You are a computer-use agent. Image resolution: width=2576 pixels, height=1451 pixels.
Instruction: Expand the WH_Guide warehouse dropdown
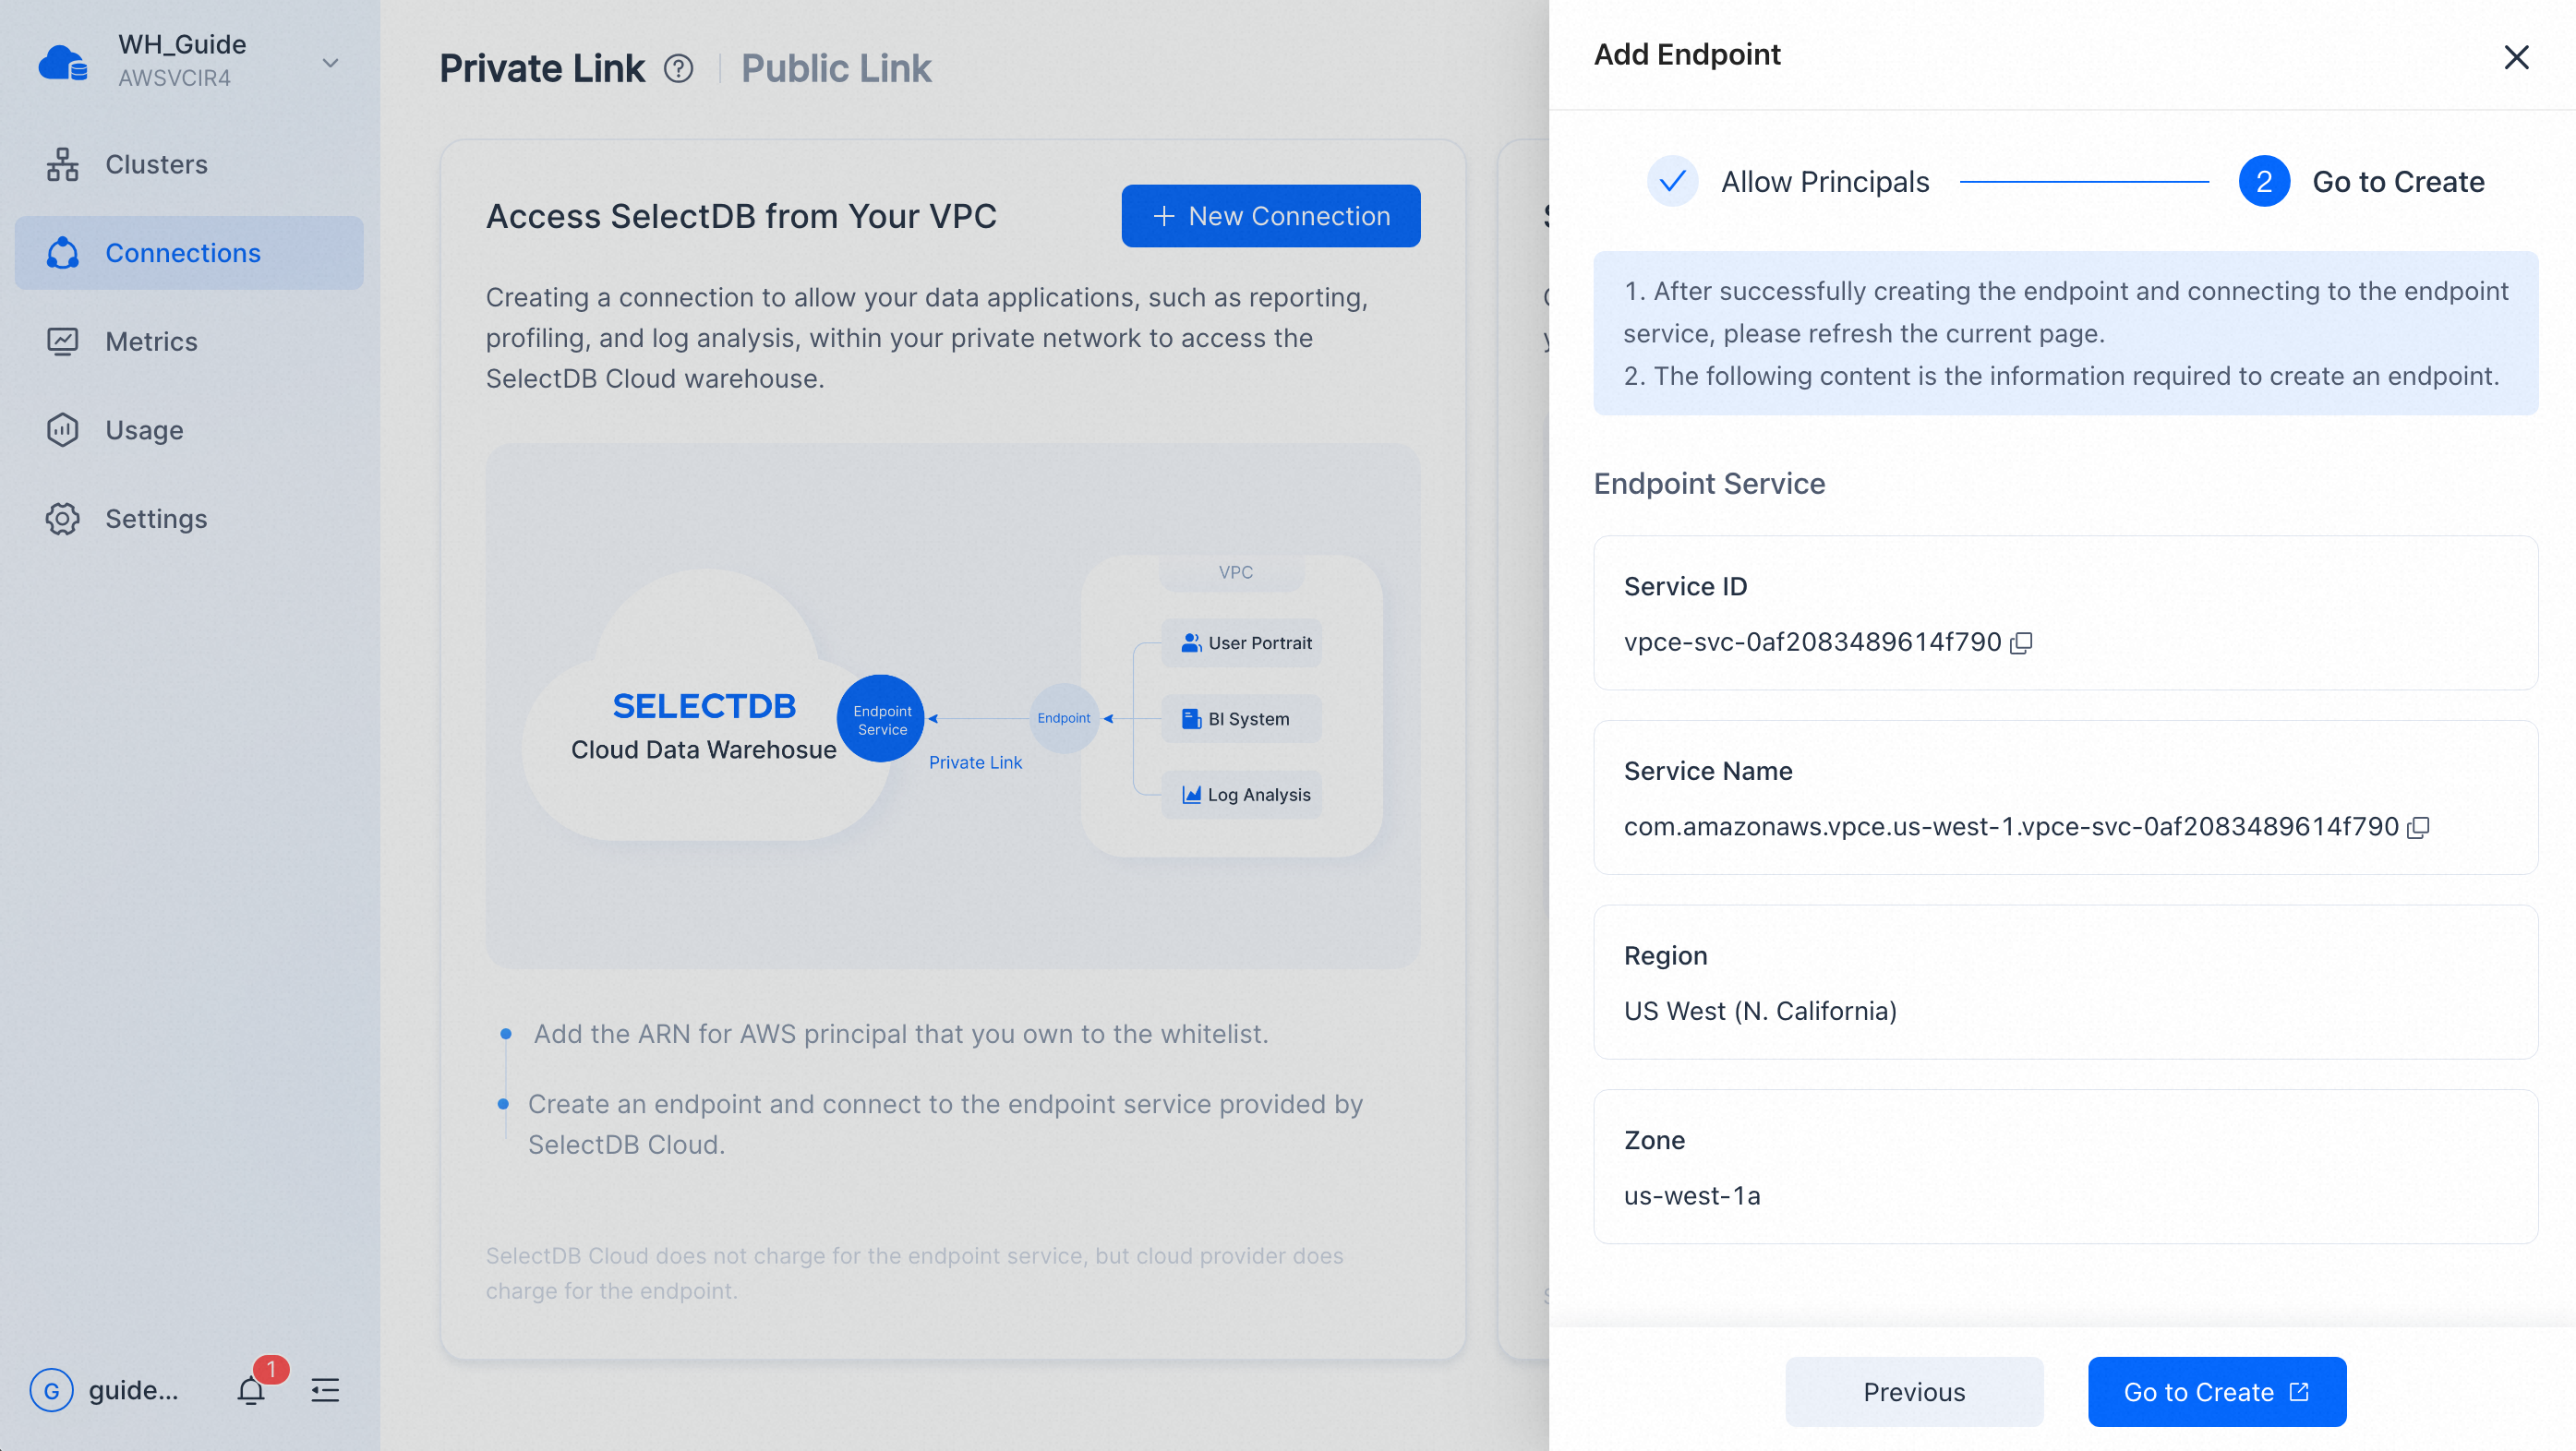tap(330, 63)
